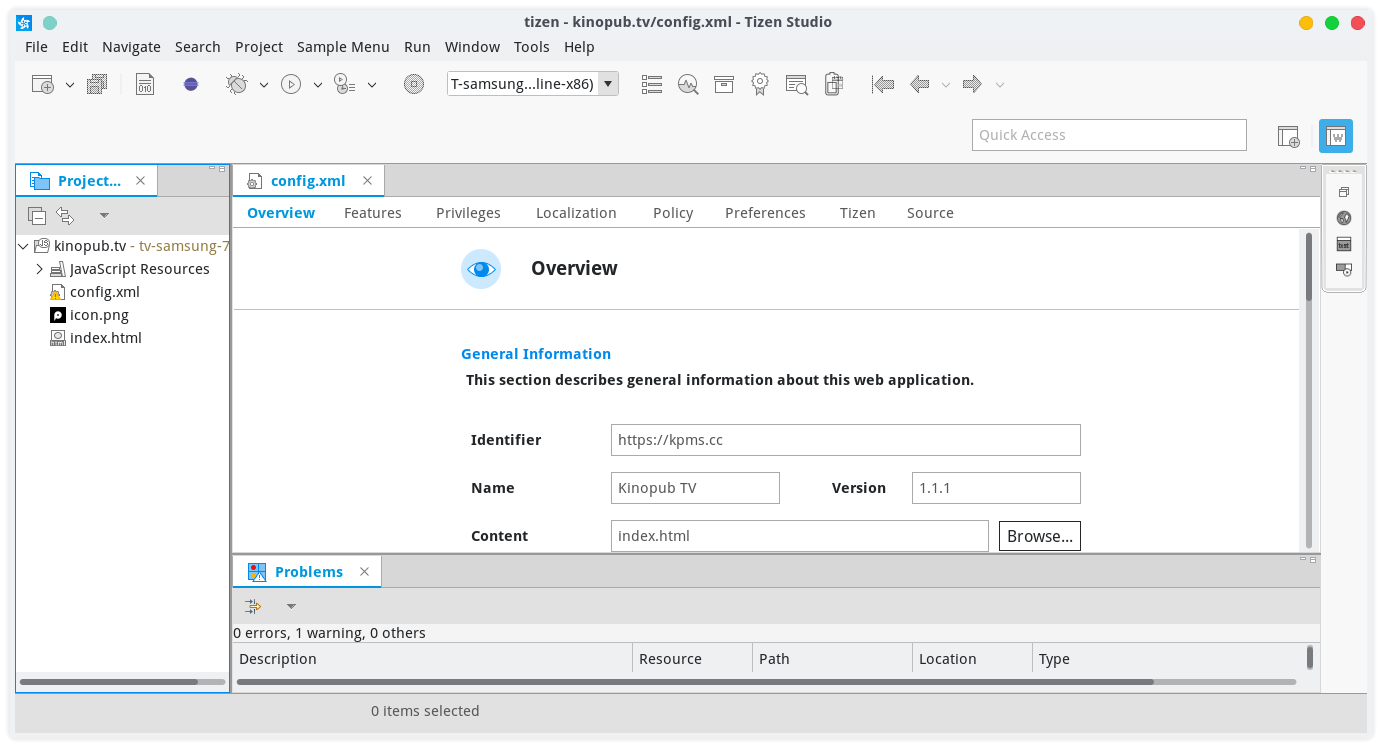Click the Run with list external tools icon
Screen dimensions: 1382x748
pos(345,85)
